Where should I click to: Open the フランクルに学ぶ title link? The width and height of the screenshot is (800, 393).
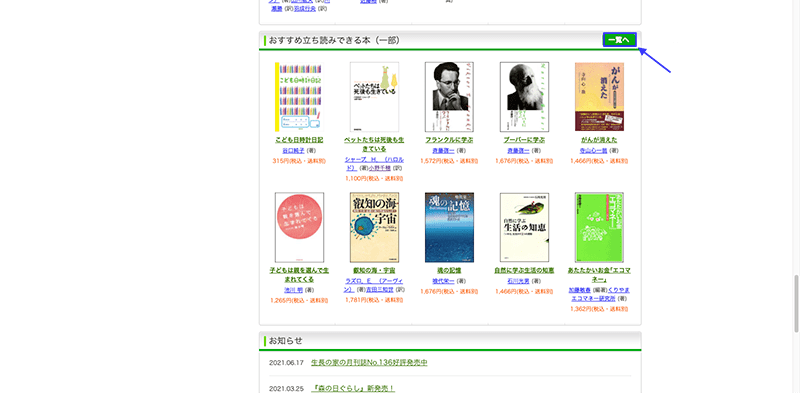pos(449,140)
